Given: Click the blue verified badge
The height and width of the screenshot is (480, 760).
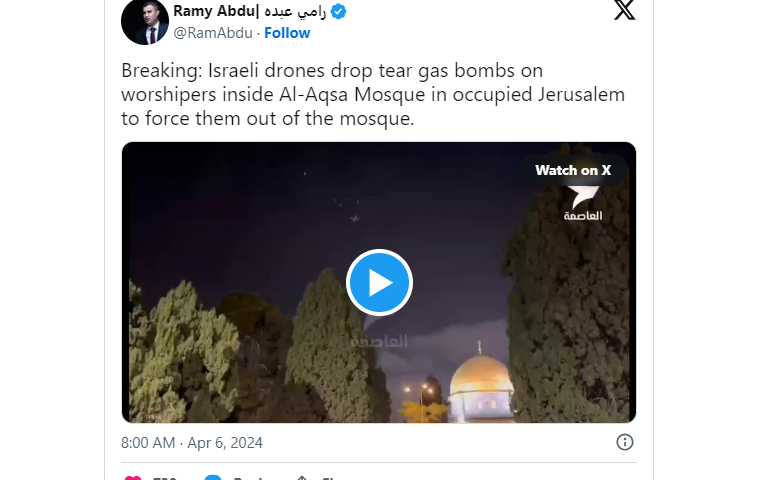Looking at the screenshot, I should [x=338, y=11].
